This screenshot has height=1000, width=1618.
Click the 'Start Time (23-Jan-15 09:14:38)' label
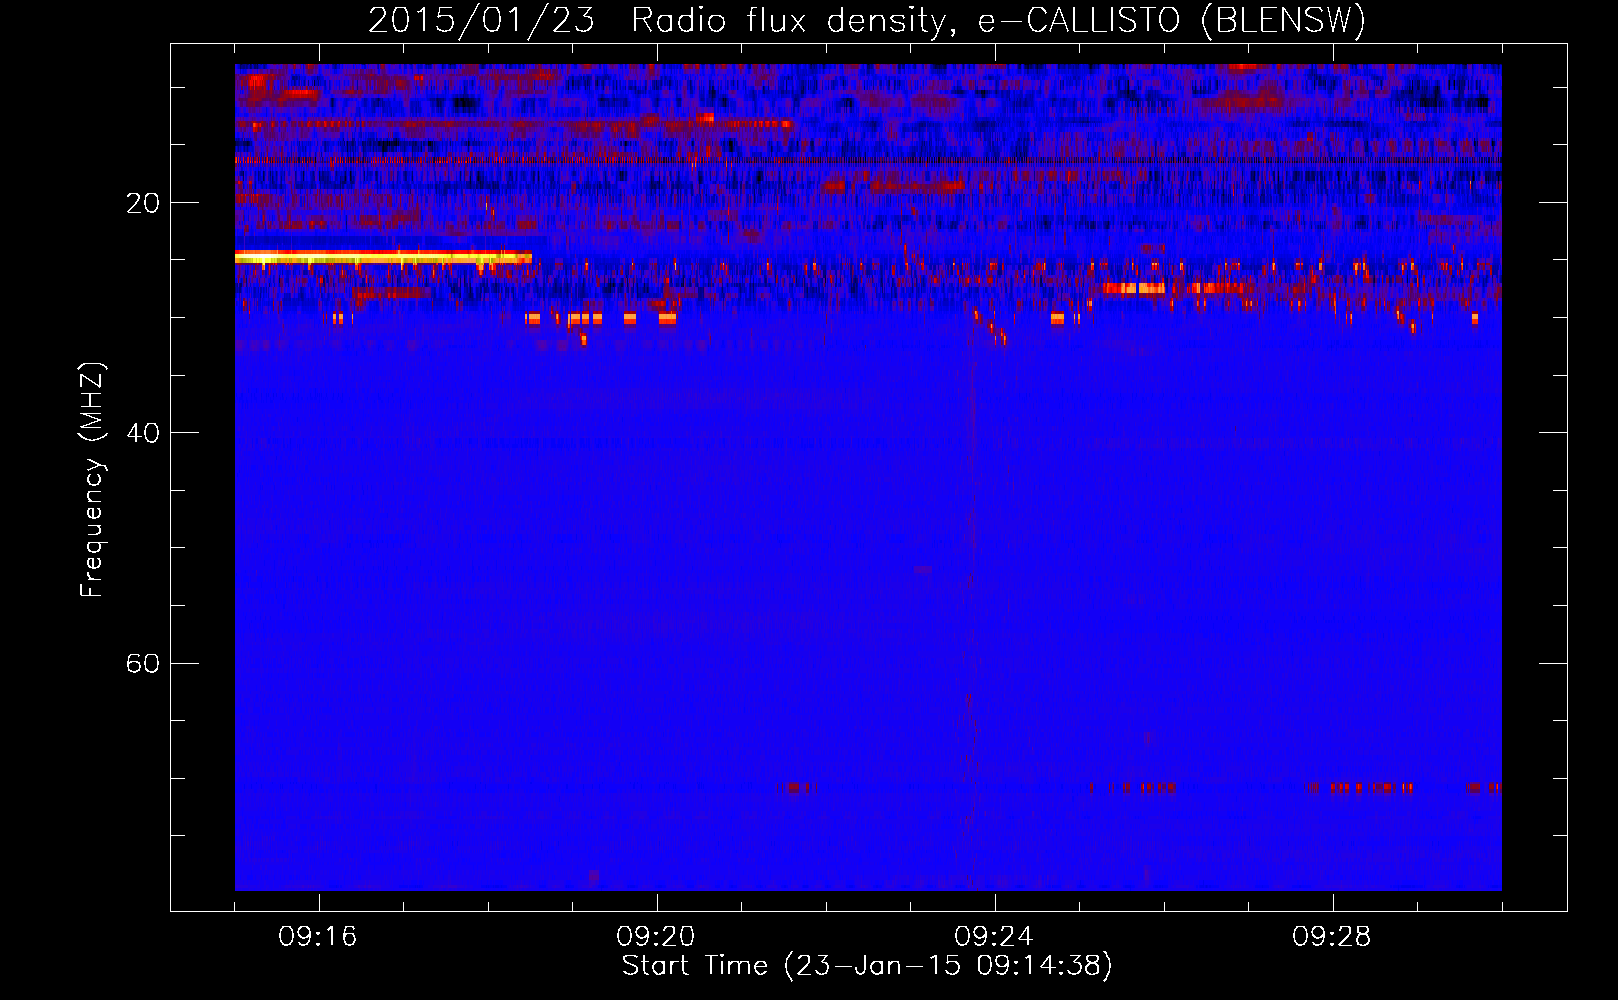point(867,966)
